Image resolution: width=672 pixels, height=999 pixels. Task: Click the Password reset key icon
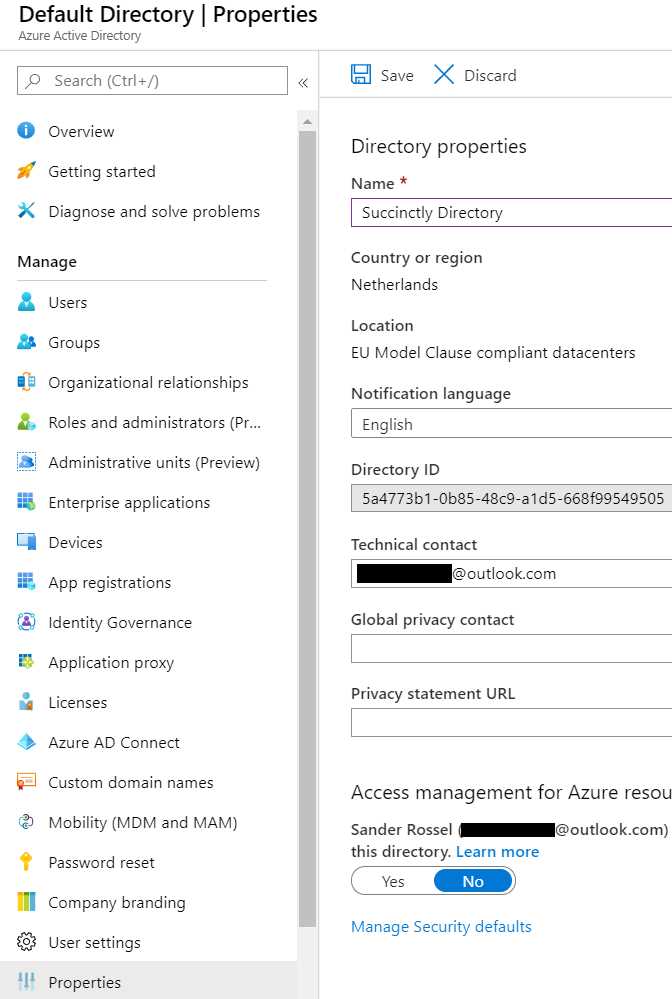point(28,862)
